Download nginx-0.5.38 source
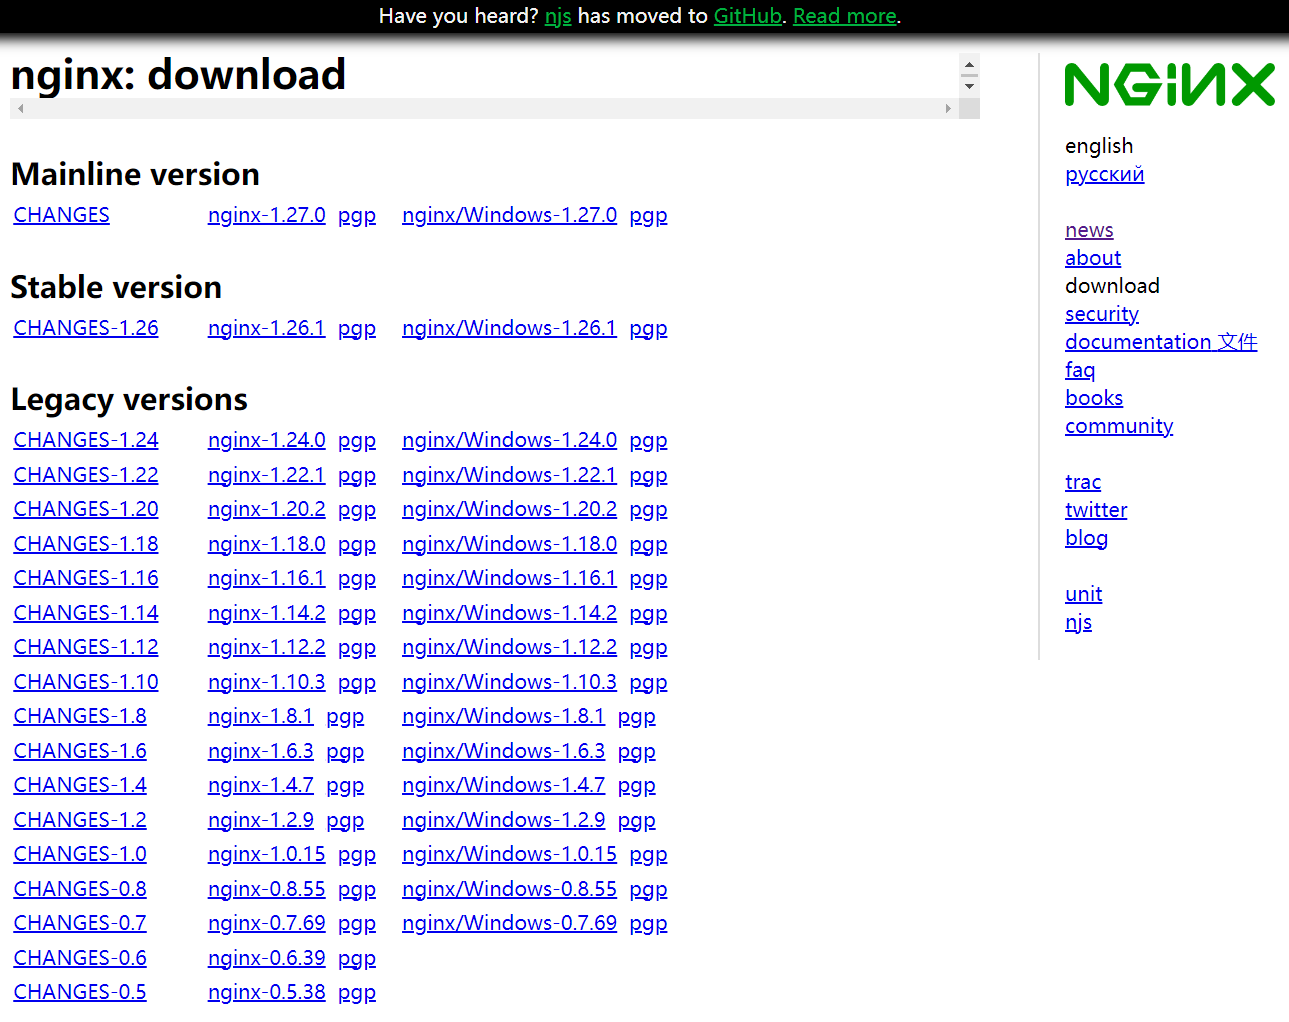Viewport: 1289px width, 1022px height. (266, 992)
